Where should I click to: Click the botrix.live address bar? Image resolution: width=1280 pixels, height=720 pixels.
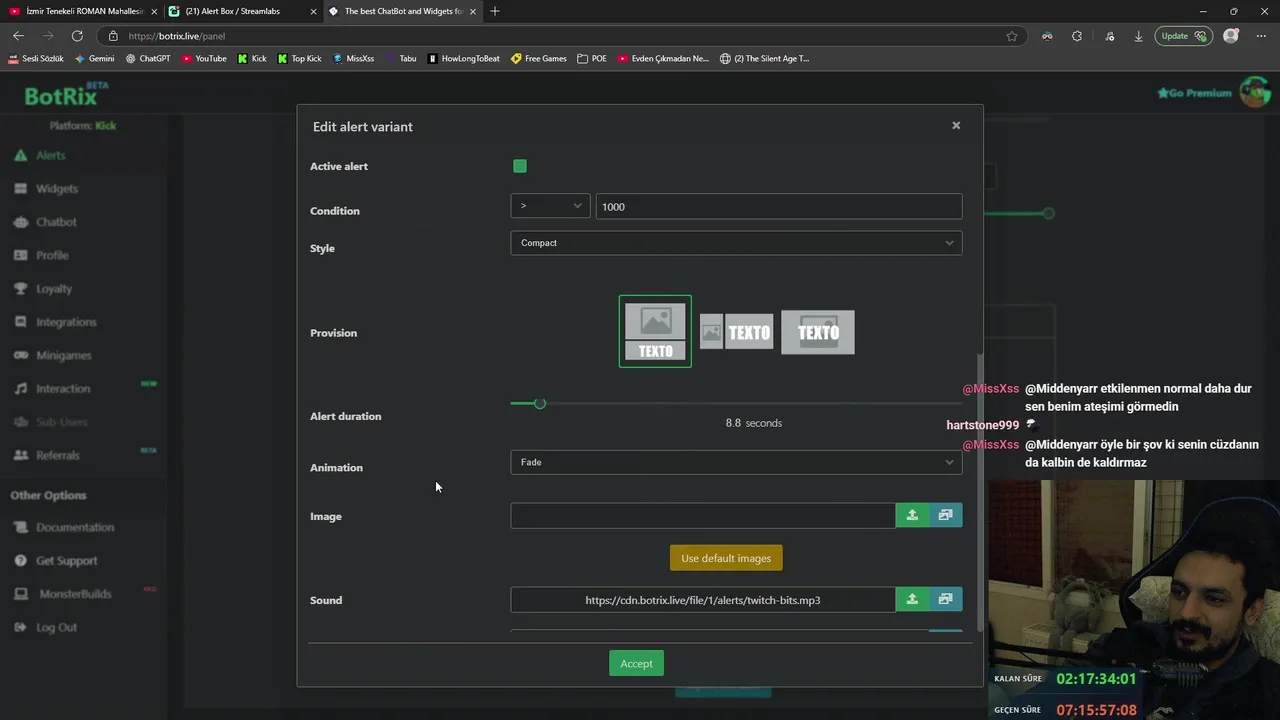click(x=560, y=36)
